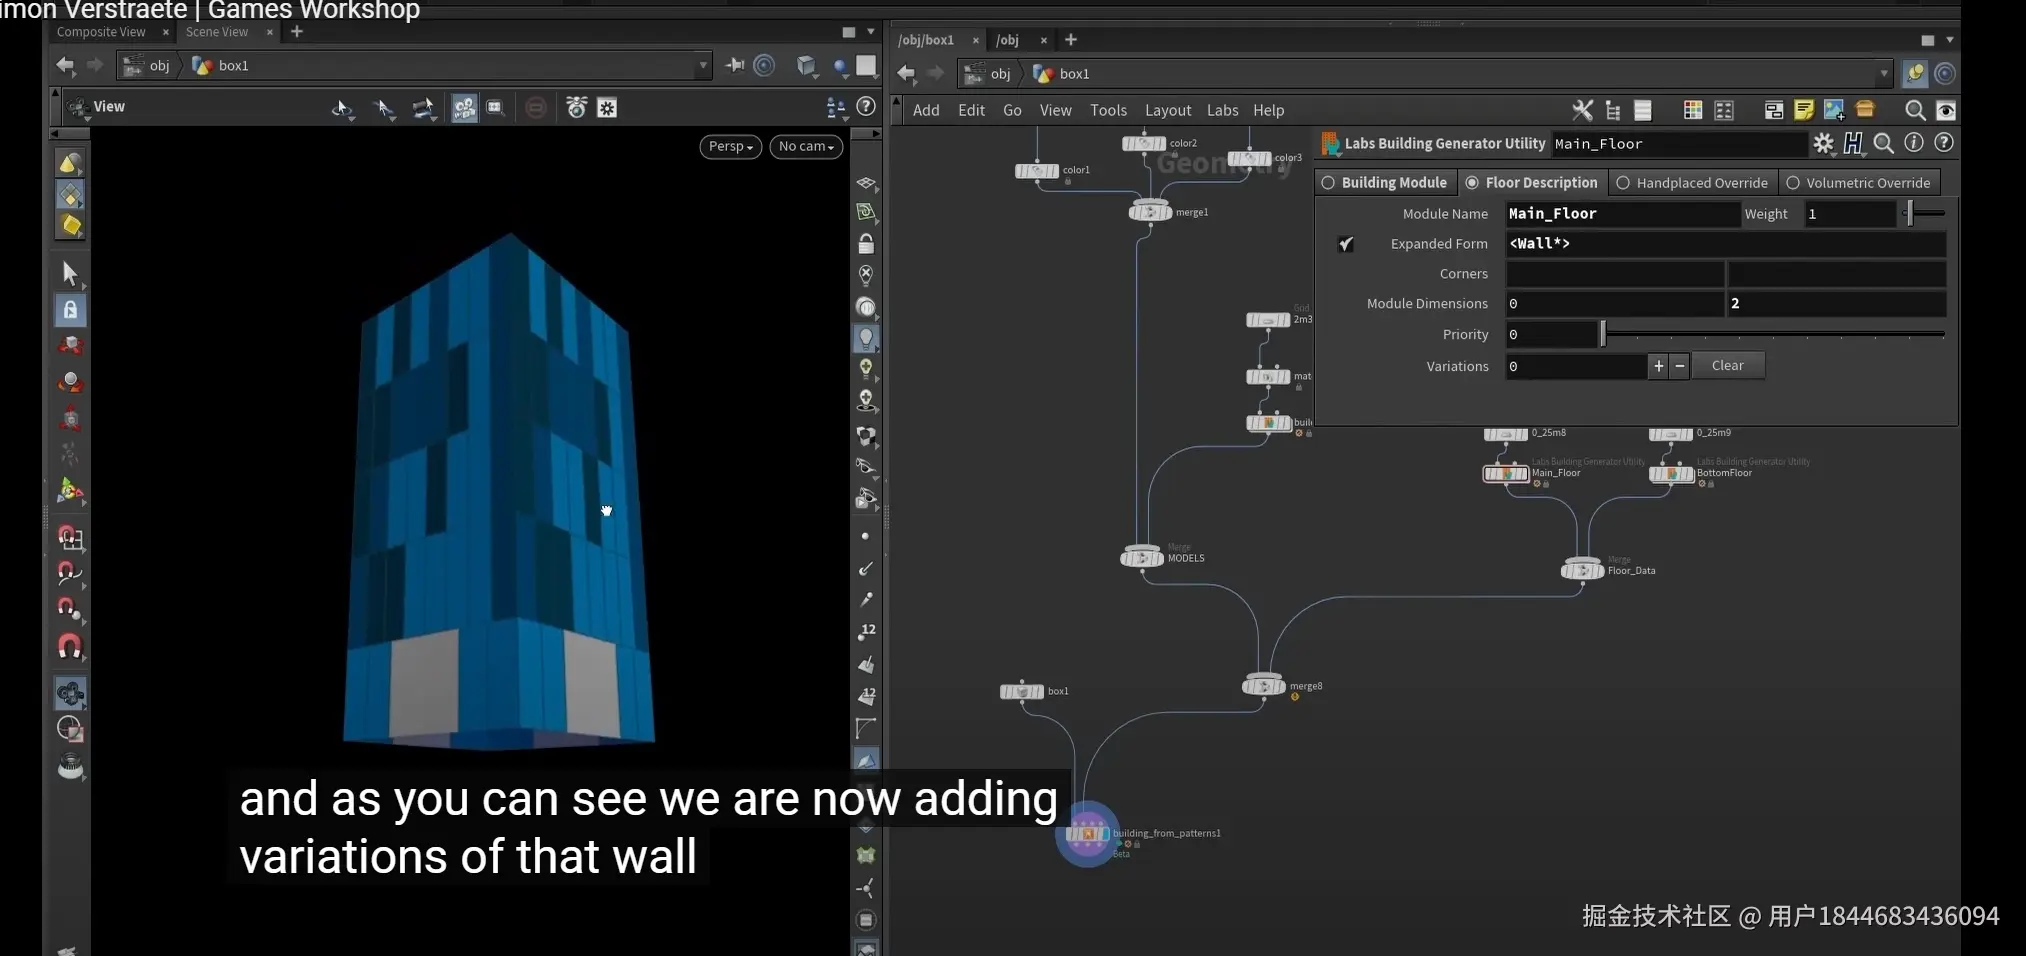Switch to the /obj network tab
The image size is (2026, 956).
click(x=1008, y=40)
